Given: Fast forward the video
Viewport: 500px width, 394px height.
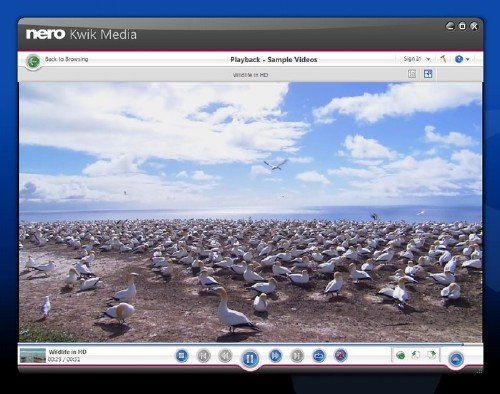Looking at the screenshot, I should (275, 356).
